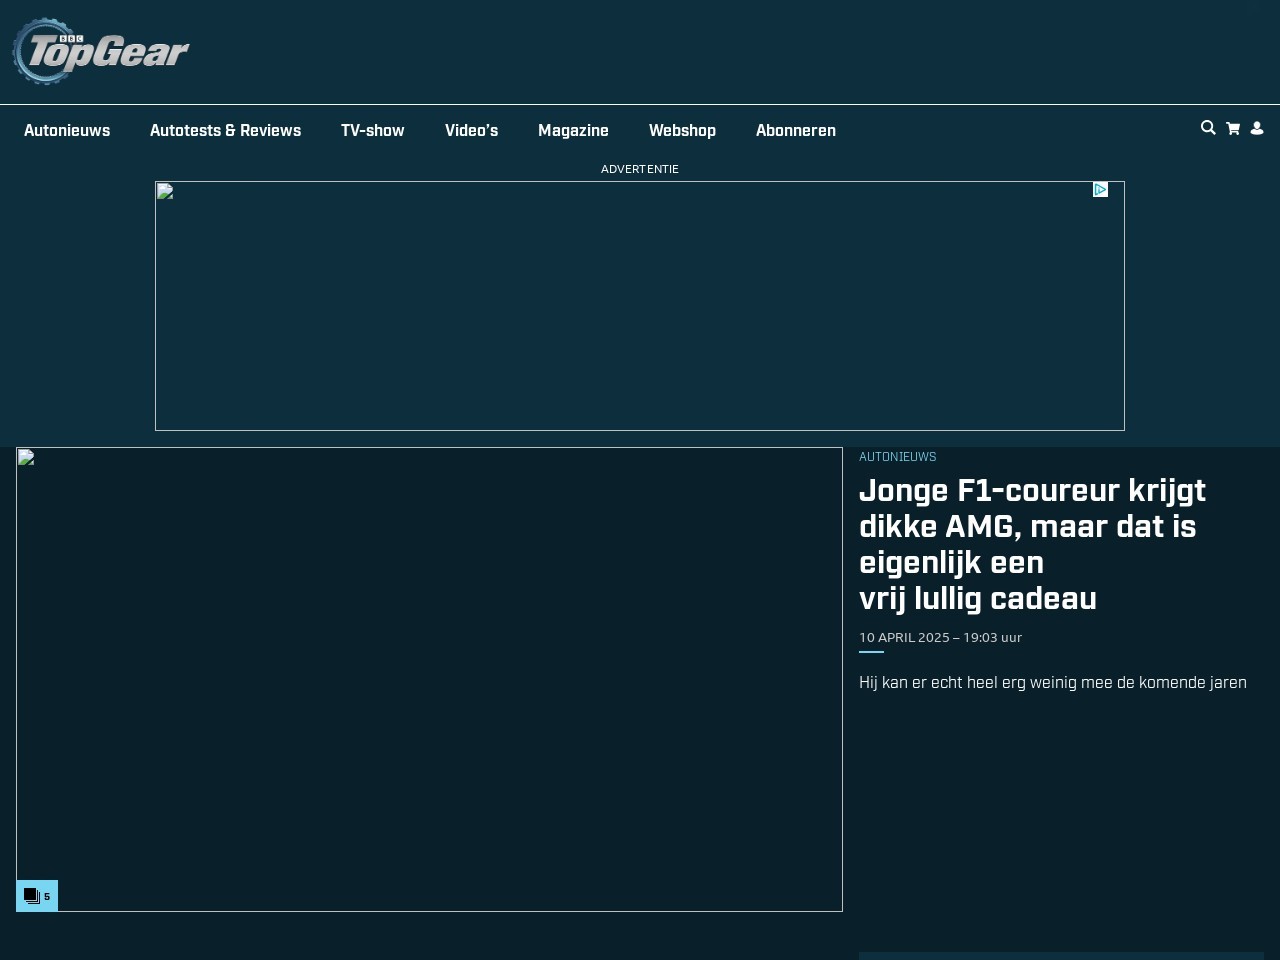The image size is (1280, 960).
Task: Click the large article hero image
Action: (429, 679)
